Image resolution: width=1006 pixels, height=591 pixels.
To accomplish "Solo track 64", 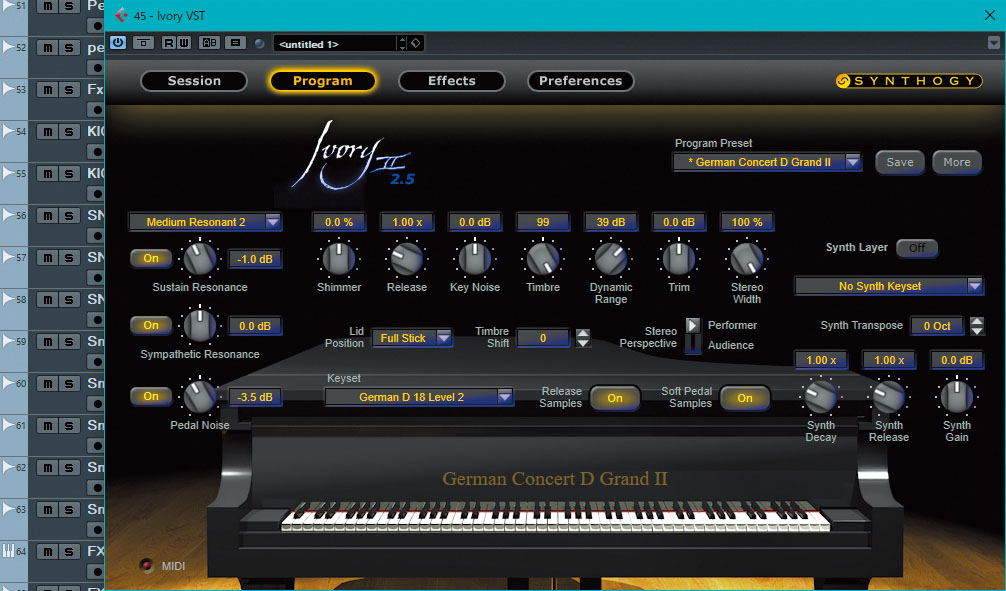I will [x=69, y=552].
